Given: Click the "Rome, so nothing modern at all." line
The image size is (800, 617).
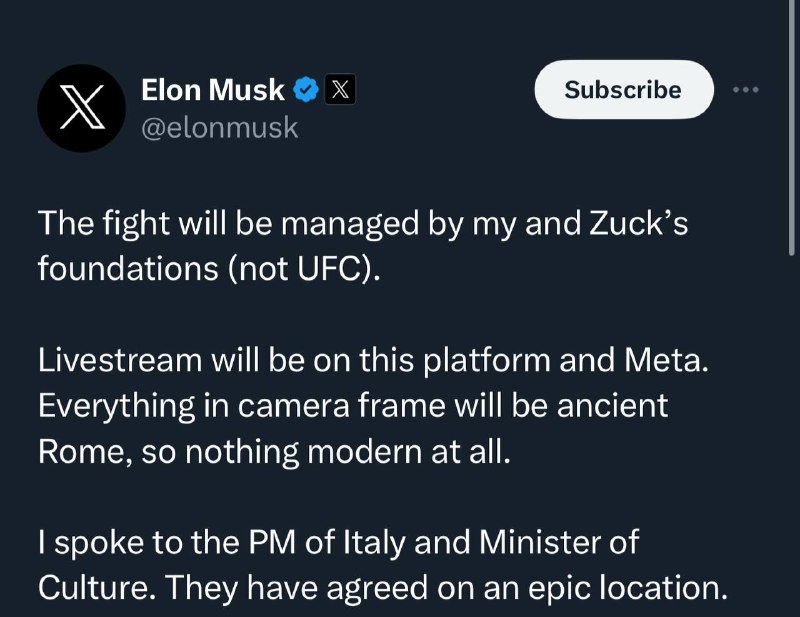Looking at the screenshot, I should [x=274, y=451].
